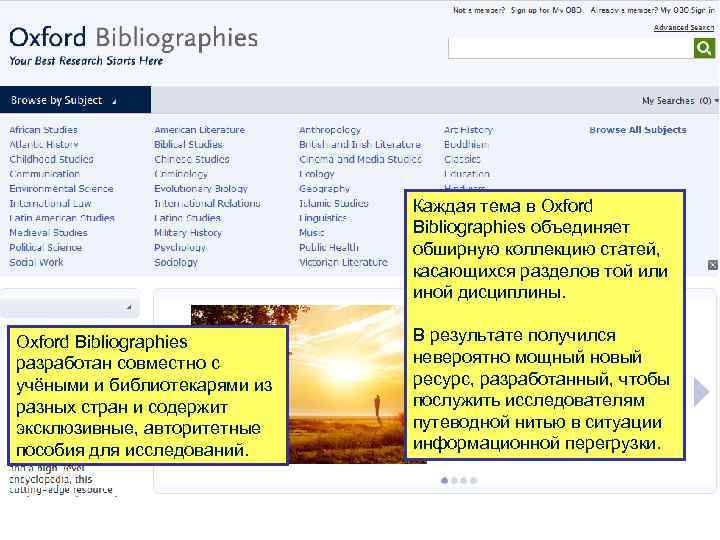720x540 pixels.
Task: Open British and Irish Literature subject
Action: (360, 145)
